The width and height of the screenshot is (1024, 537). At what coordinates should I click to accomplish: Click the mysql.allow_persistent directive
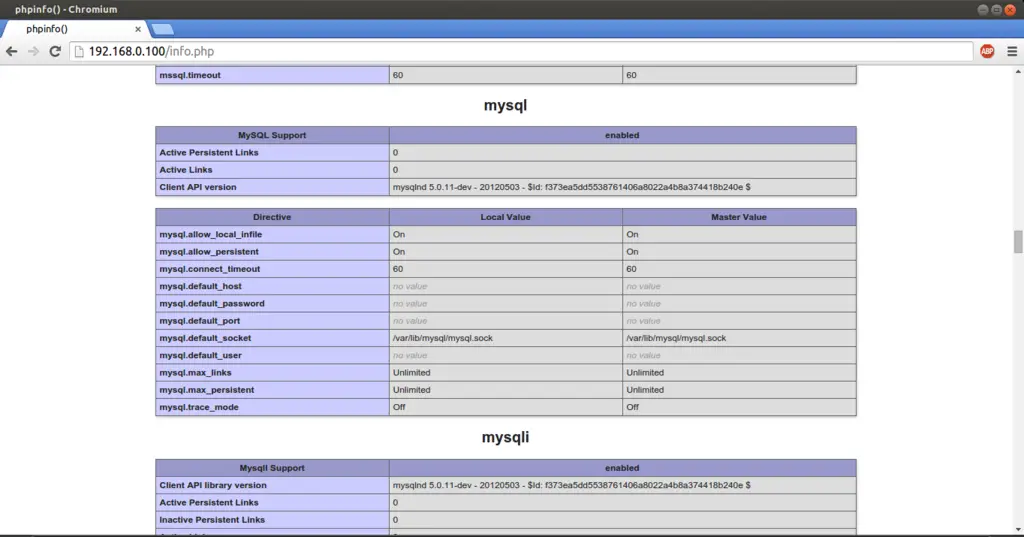(x=209, y=252)
